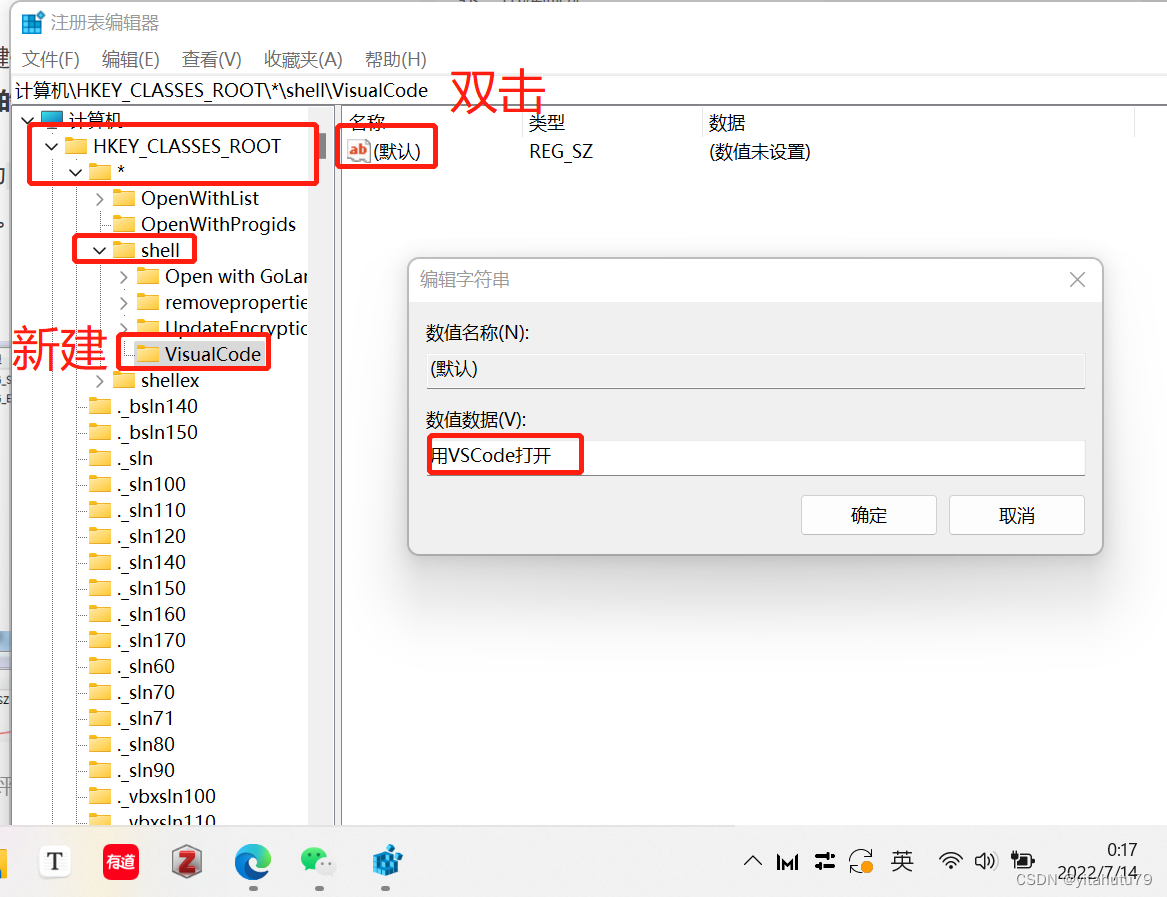Select the ._sln71 key
The height and width of the screenshot is (897, 1167).
[x=146, y=718]
